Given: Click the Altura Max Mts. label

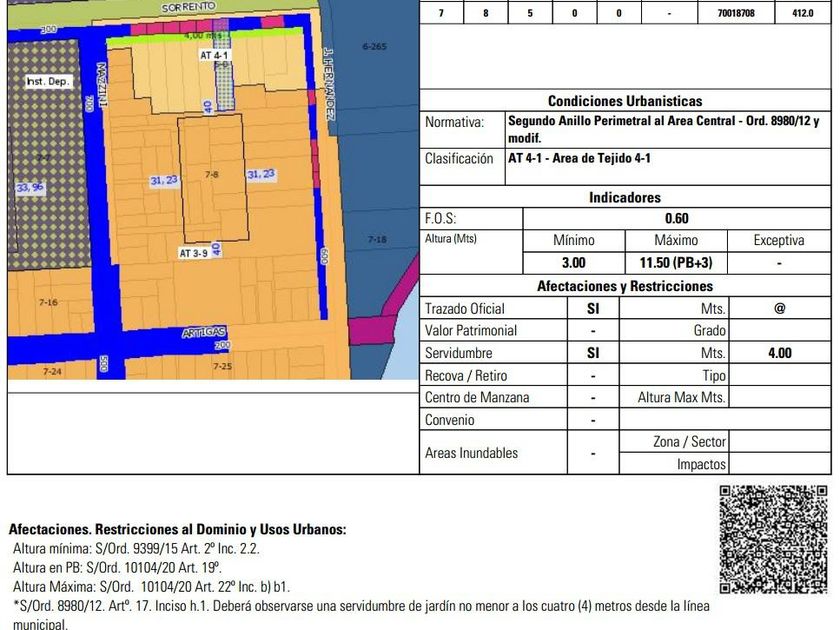Looking at the screenshot, I should tap(681, 398).
